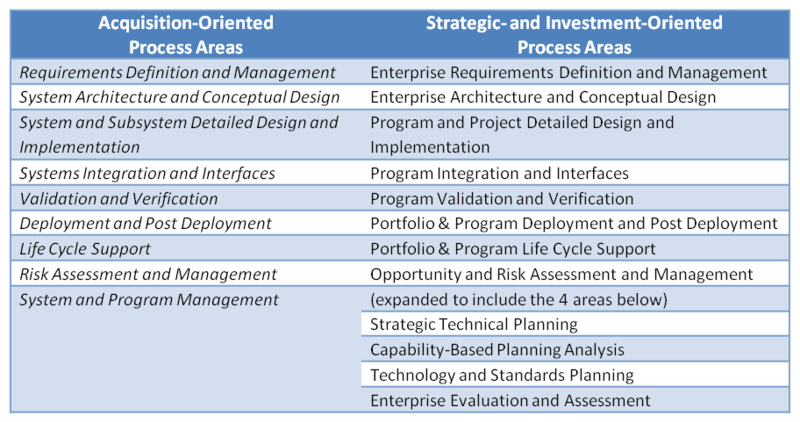800x422 pixels.
Task: Select Requirements Definition and Management cell
Action: click(186, 72)
